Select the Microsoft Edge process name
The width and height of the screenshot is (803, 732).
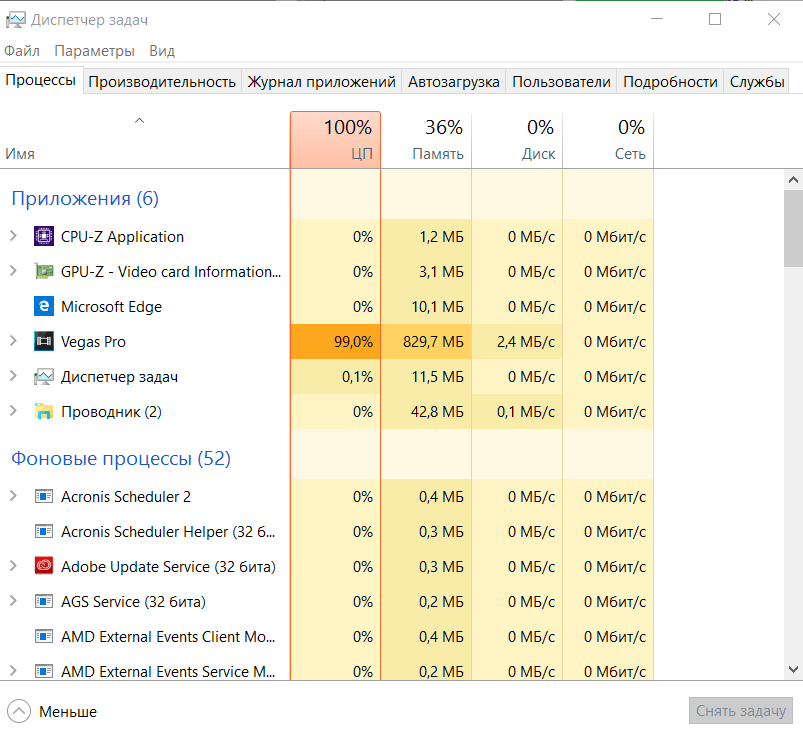point(111,307)
